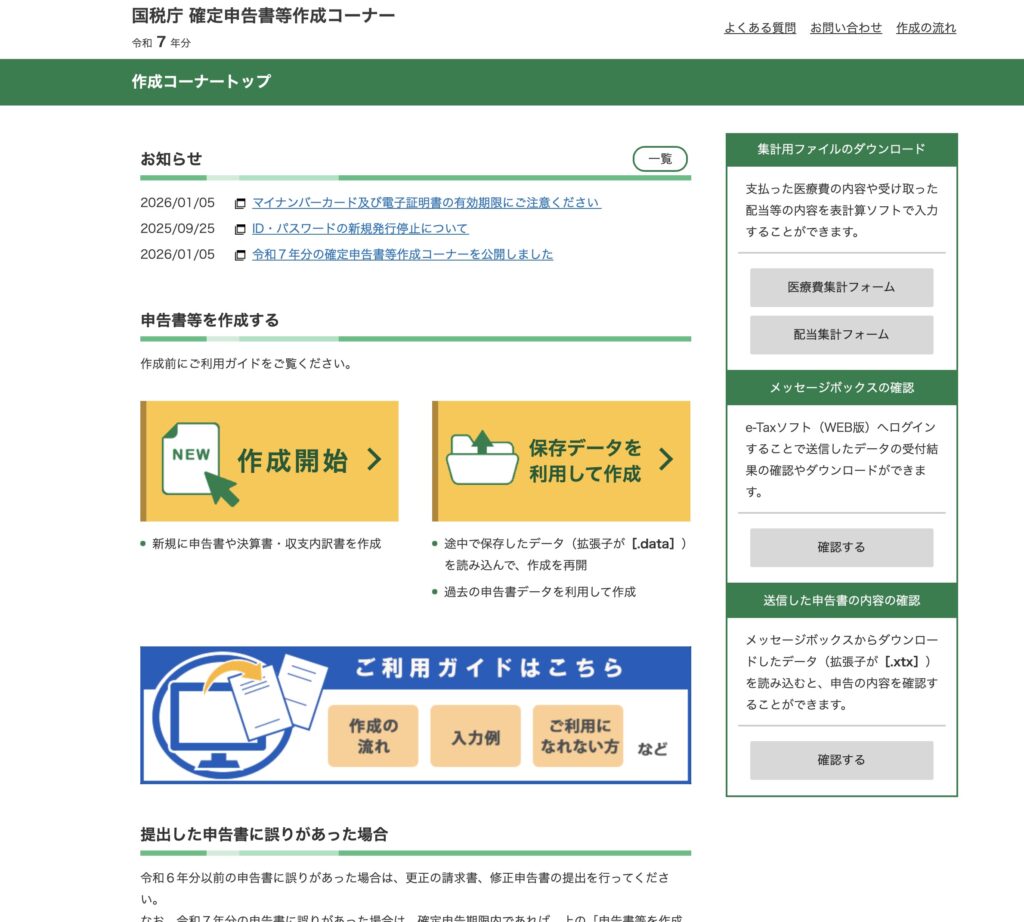Viewport: 1024px width, 922px height.
Task: Click the external-link icon beside the マイナンバーカード notice
Action: [x=240, y=203]
